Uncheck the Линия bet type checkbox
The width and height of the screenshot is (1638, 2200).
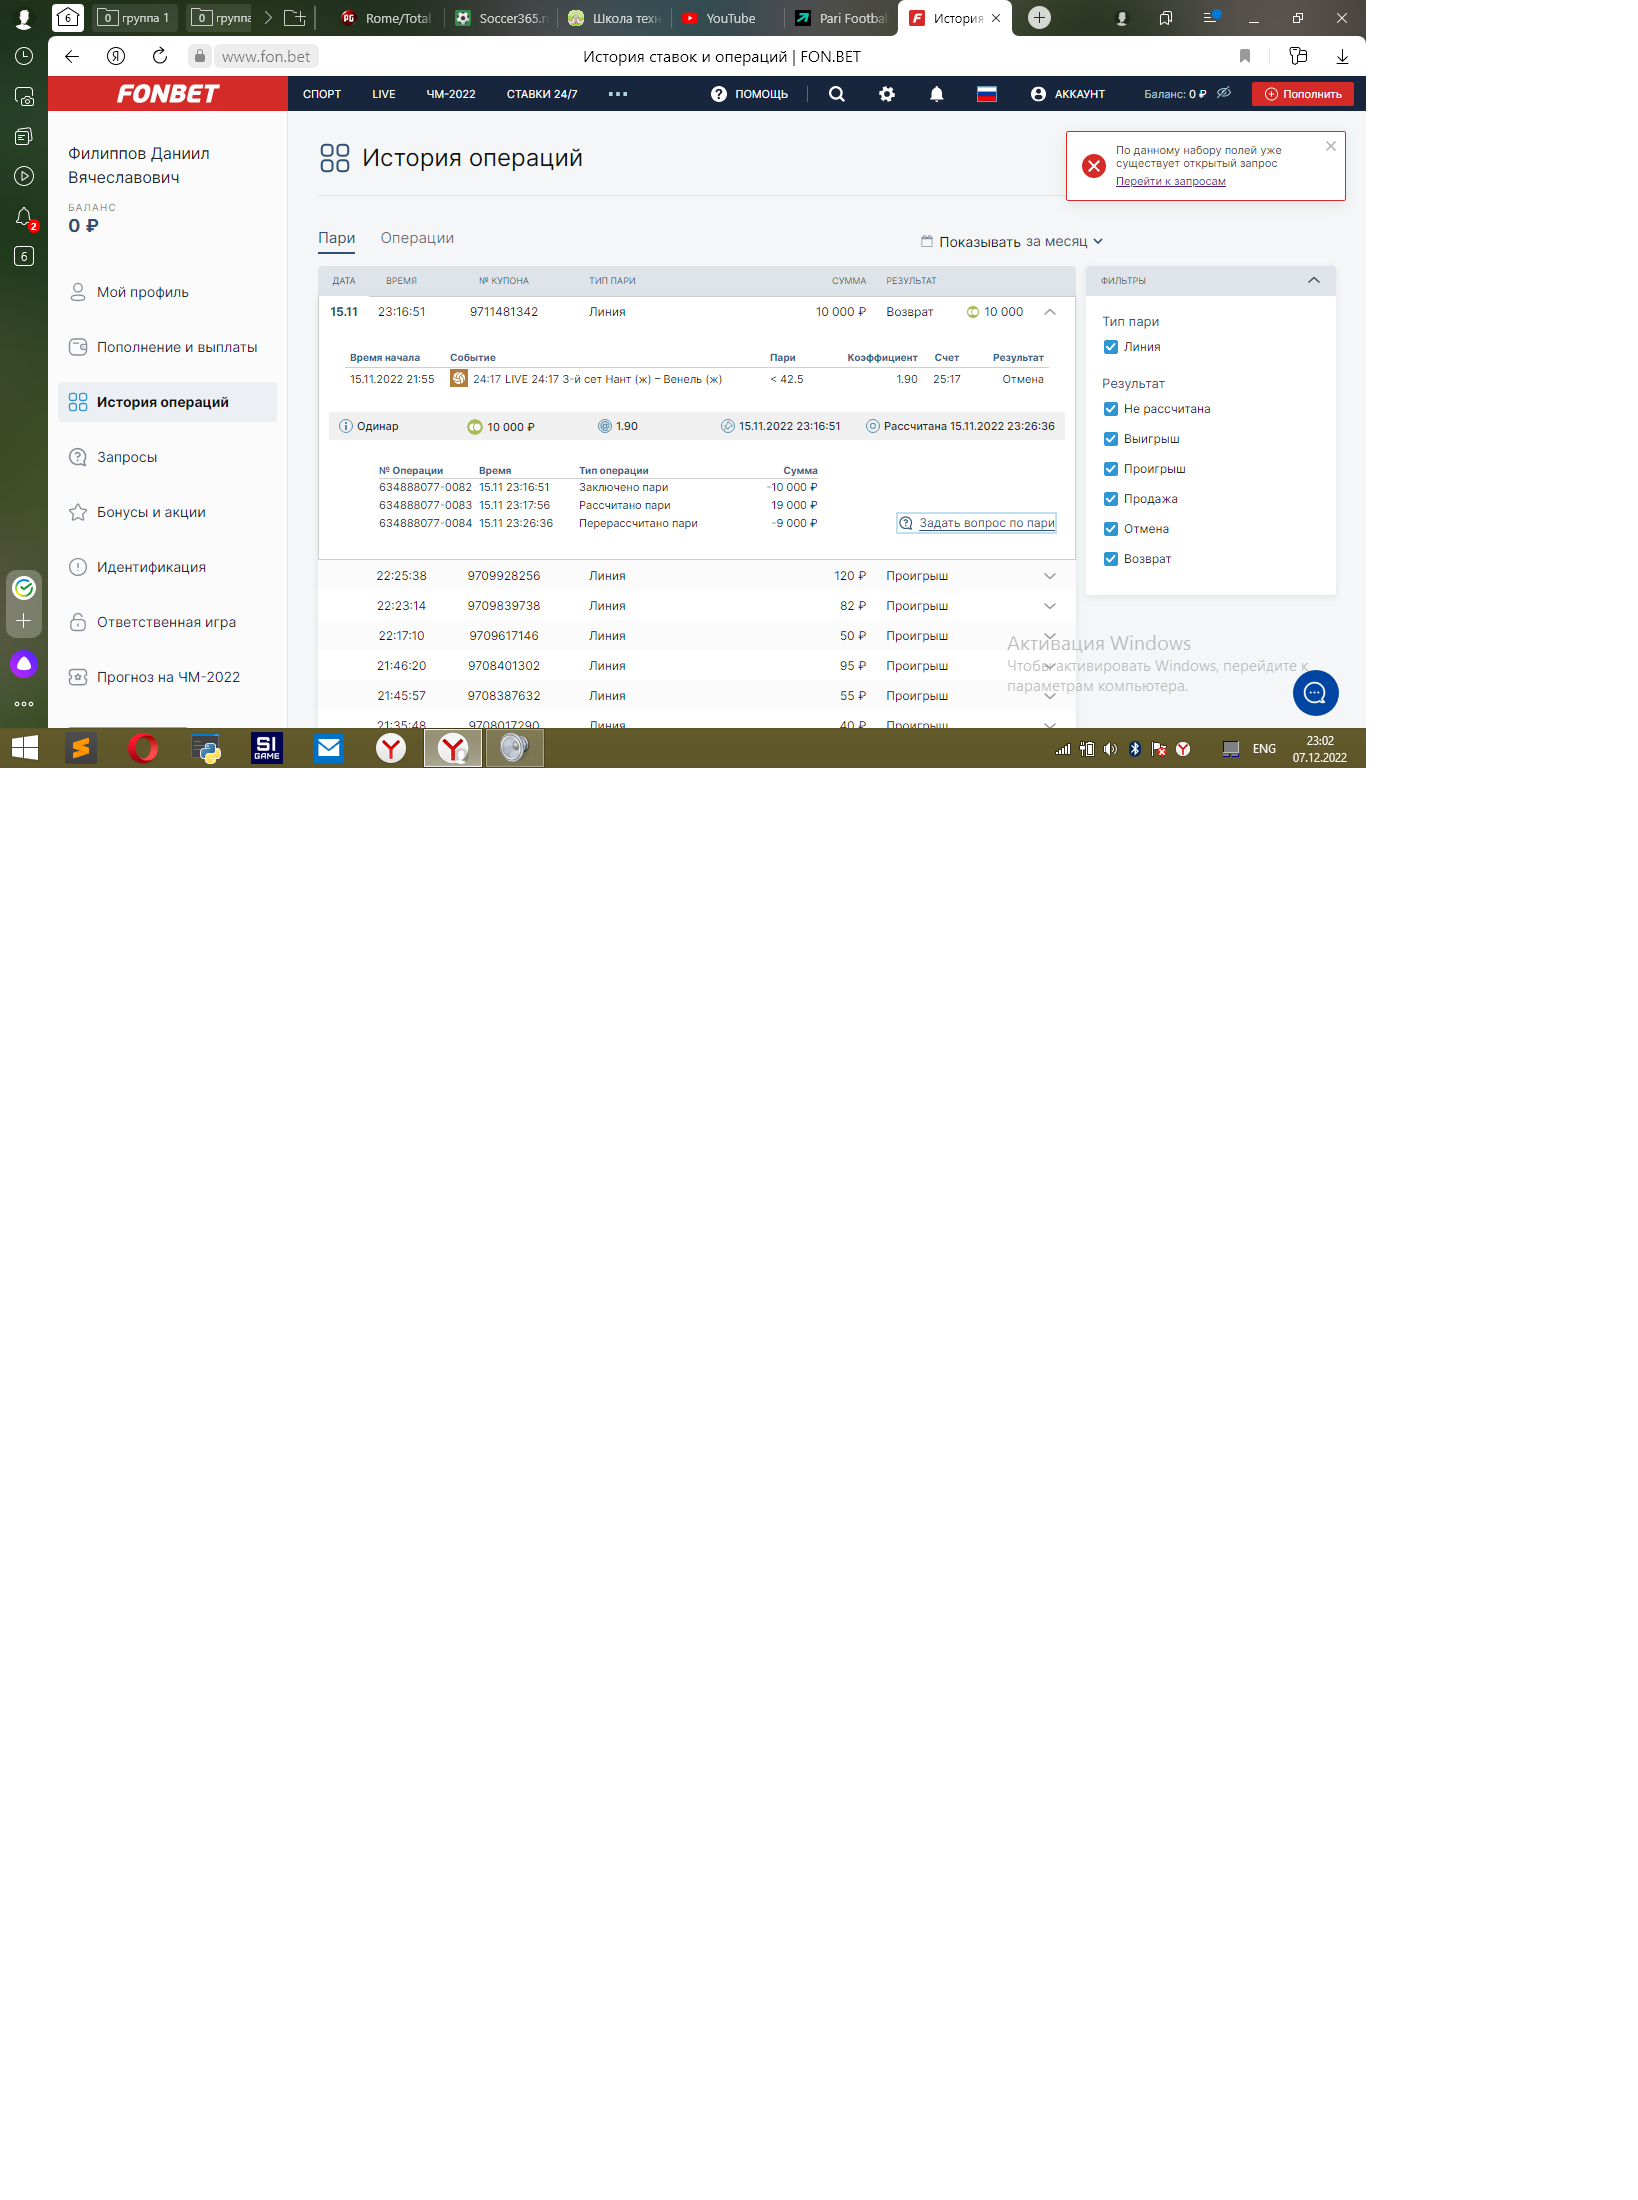[x=1110, y=347]
